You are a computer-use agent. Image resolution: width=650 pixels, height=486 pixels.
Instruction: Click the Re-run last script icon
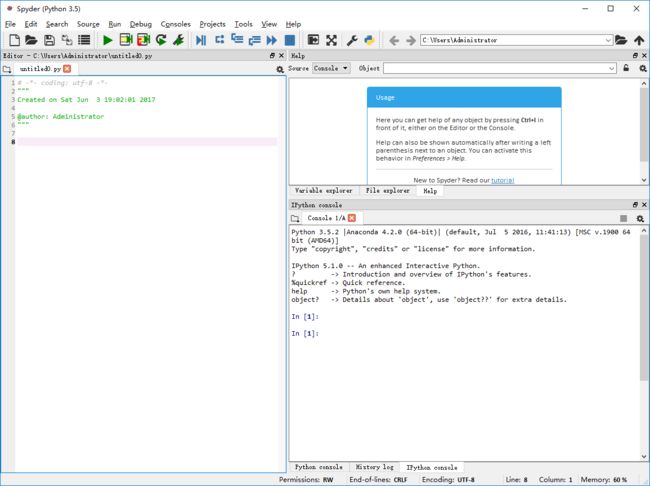161,40
